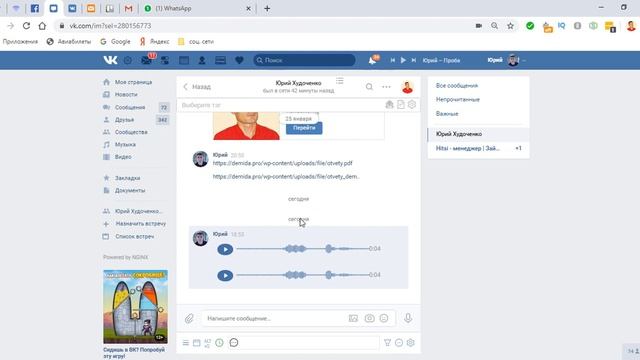Open the emoji picker
The height and width of the screenshot is (360, 640).
pos(384,318)
